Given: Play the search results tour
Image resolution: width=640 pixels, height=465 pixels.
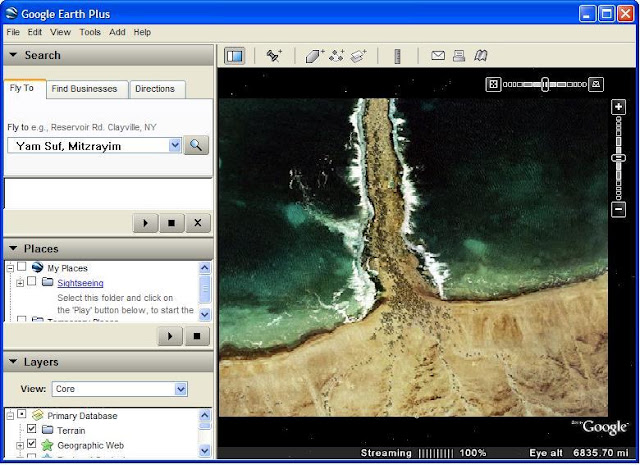Looking at the screenshot, I should pyautogui.click(x=145, y=223).
